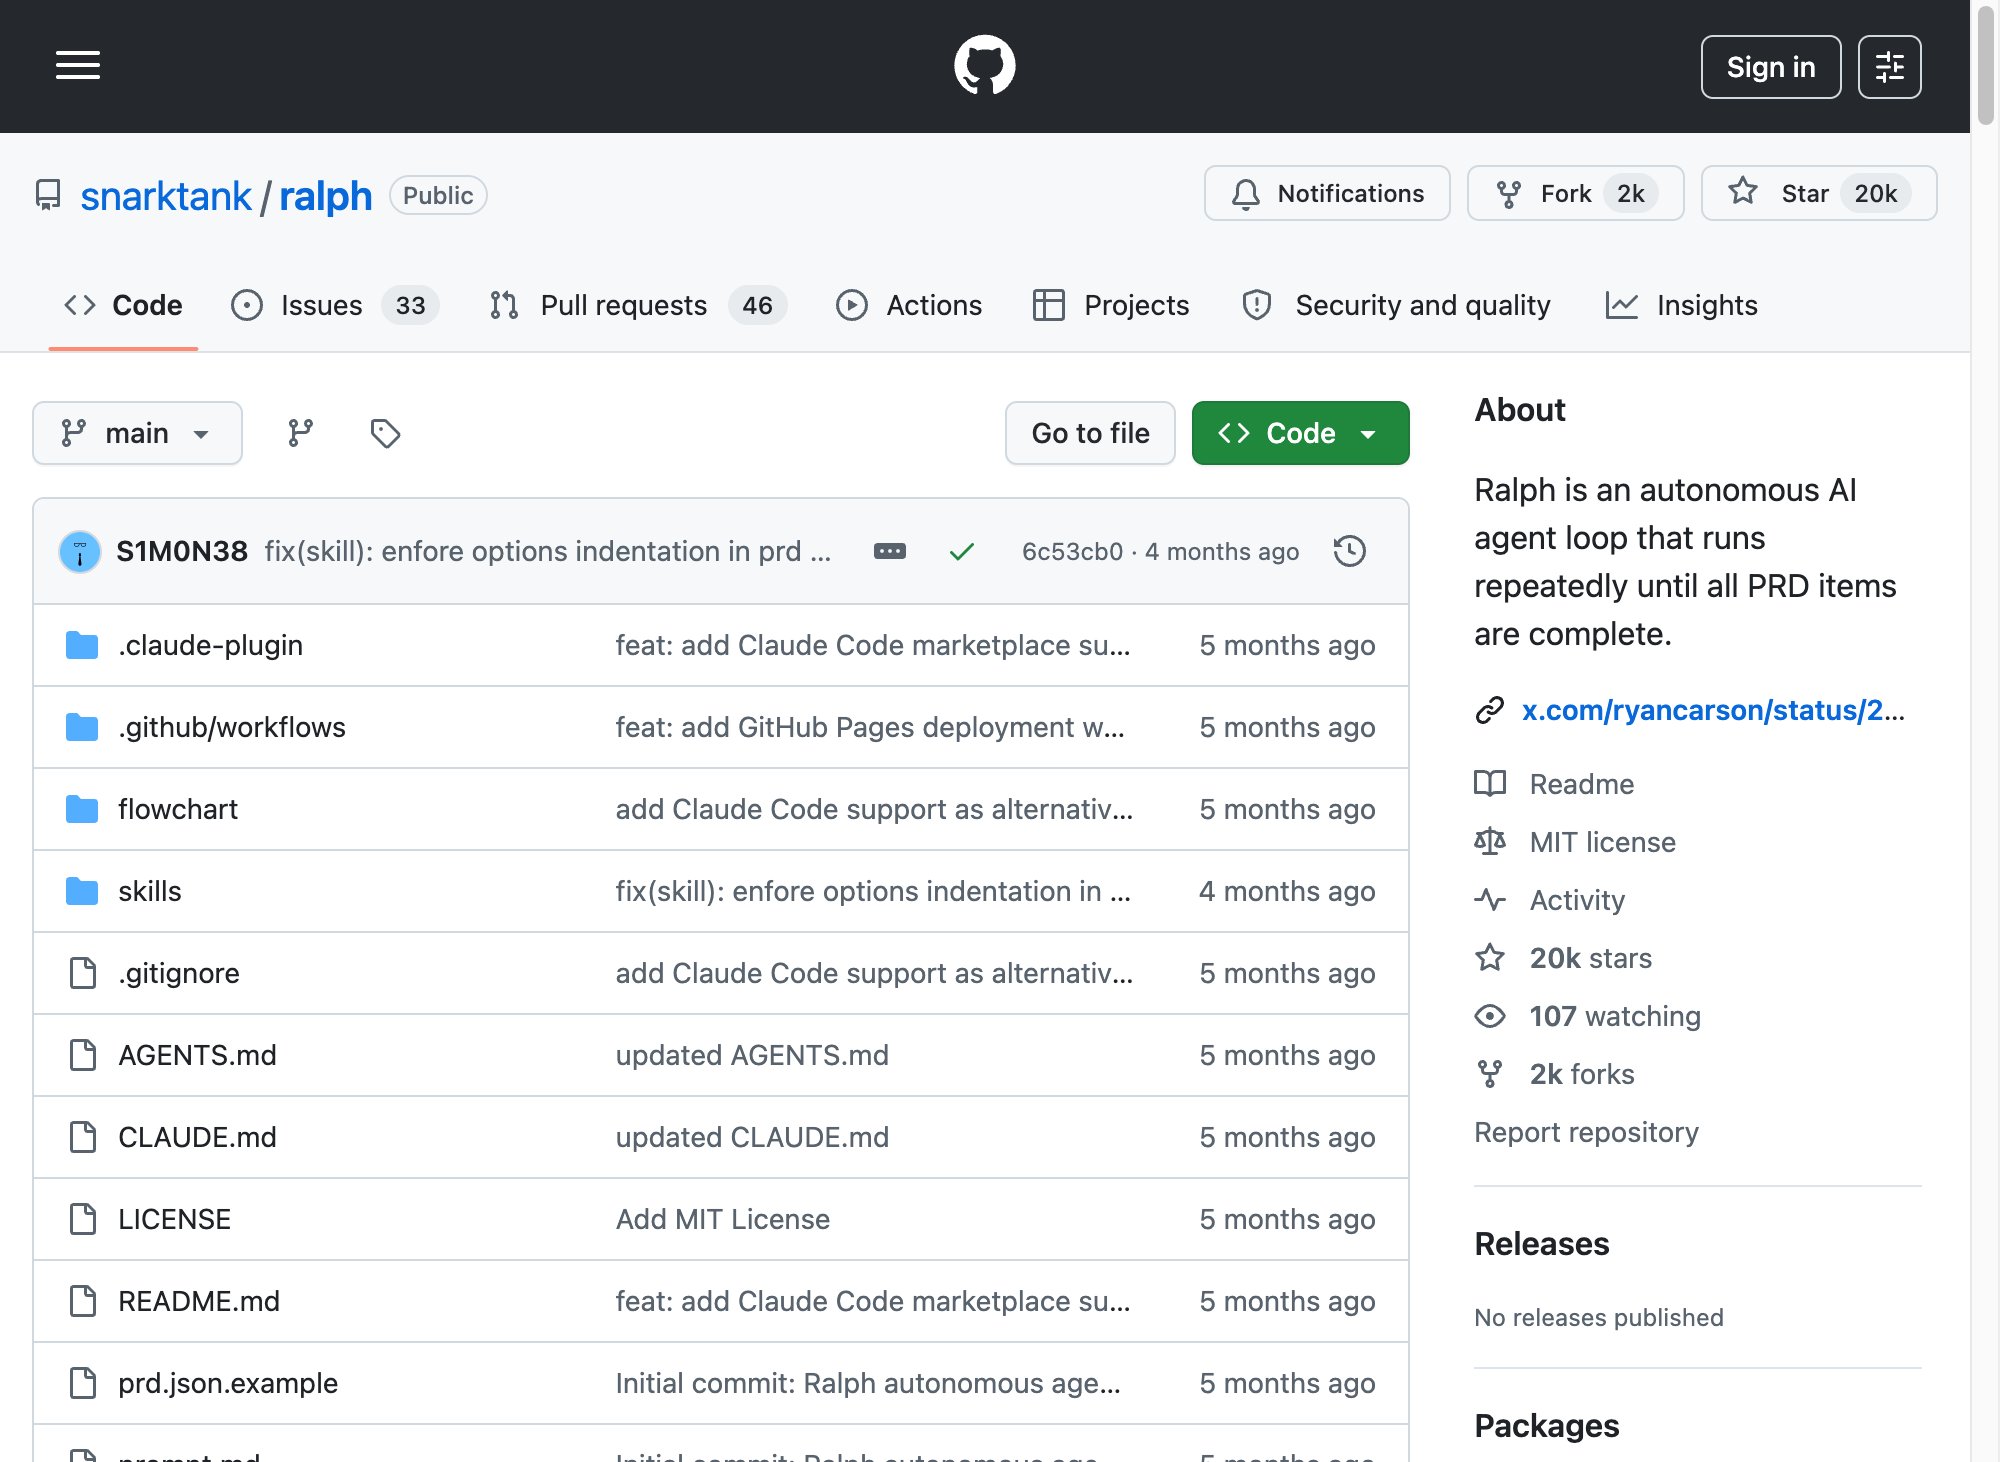Open the CLAUDE.md file

197,1137
